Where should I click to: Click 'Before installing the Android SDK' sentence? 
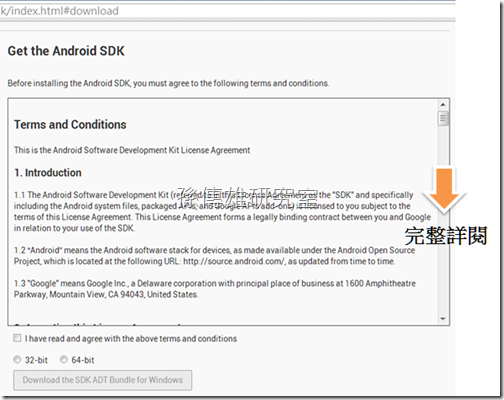(x=168, y=83)
